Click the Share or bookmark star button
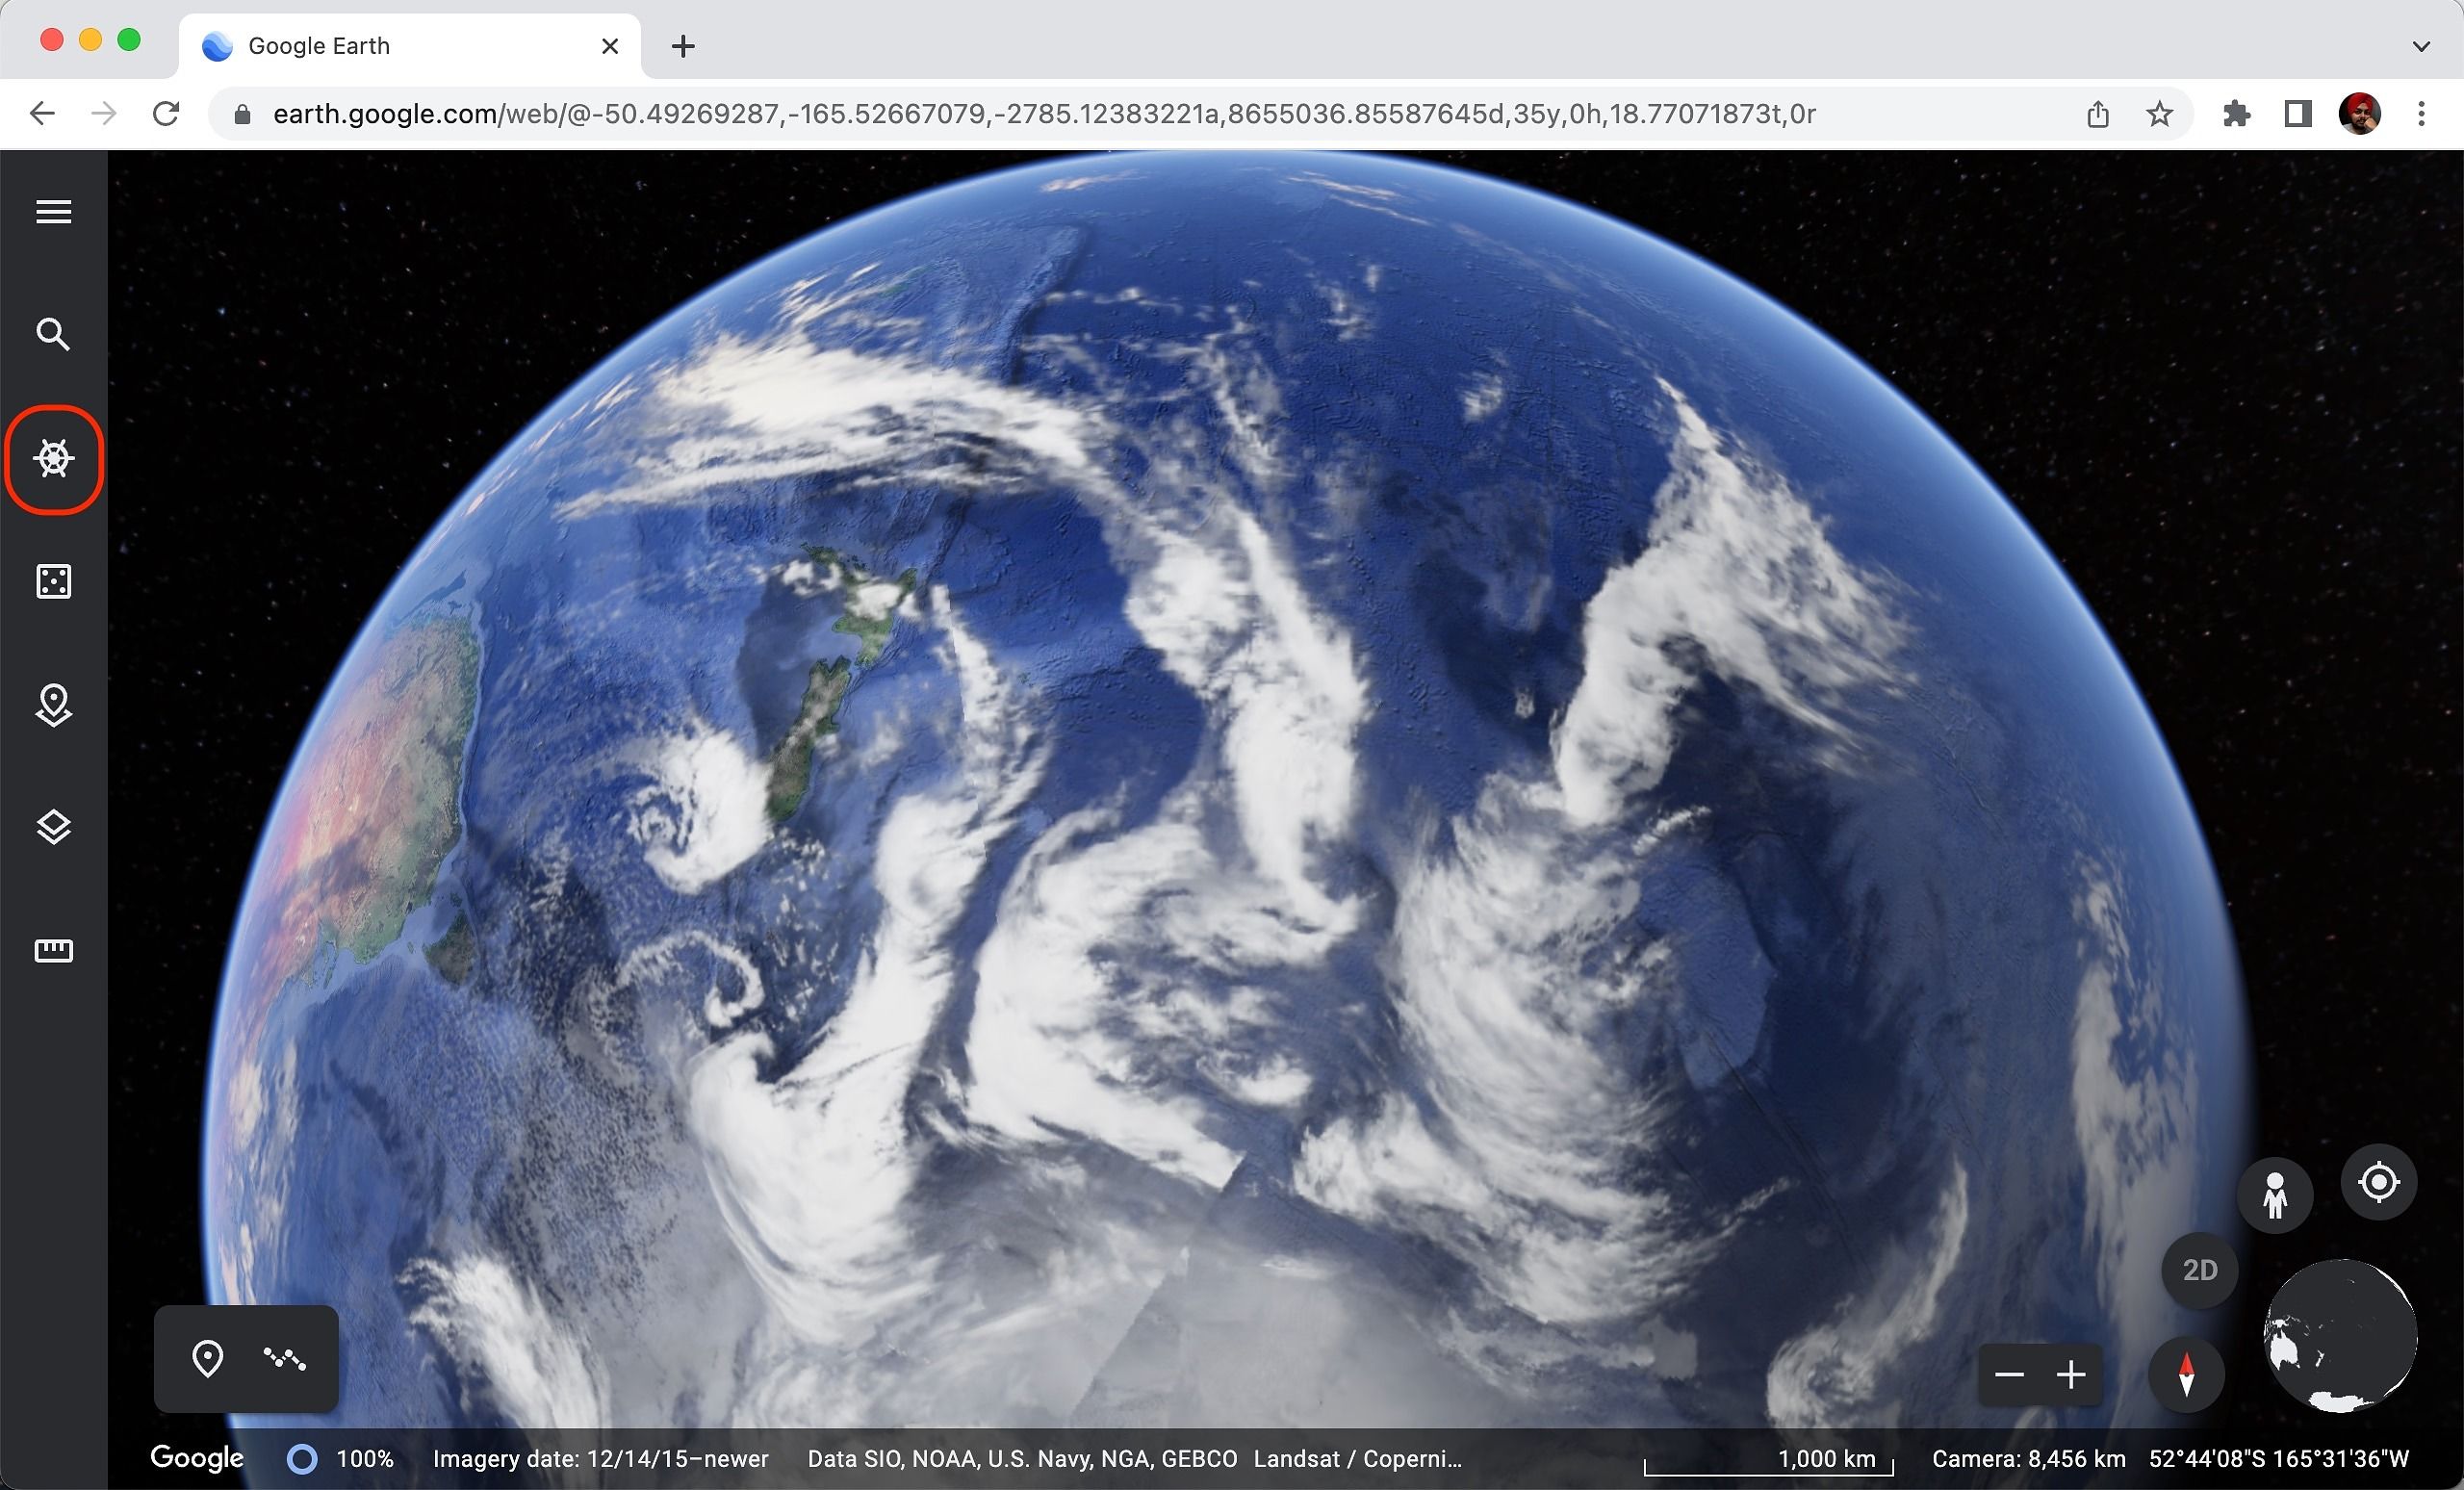Screen dimensions: 2464x1490 2156,115
